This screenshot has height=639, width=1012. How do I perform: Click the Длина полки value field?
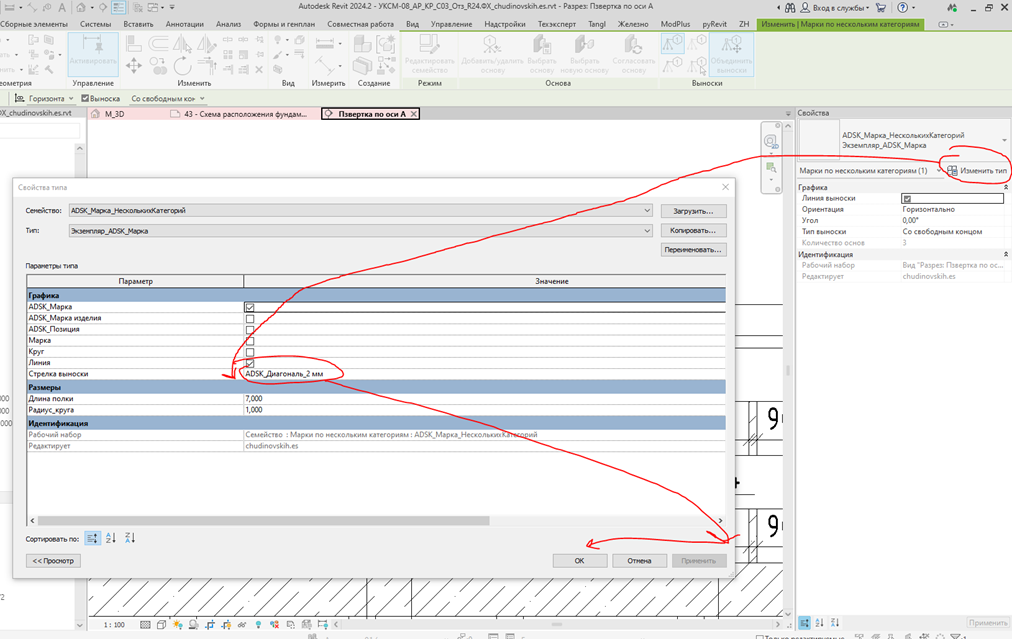pyautogui.click(x=485, y=398)
